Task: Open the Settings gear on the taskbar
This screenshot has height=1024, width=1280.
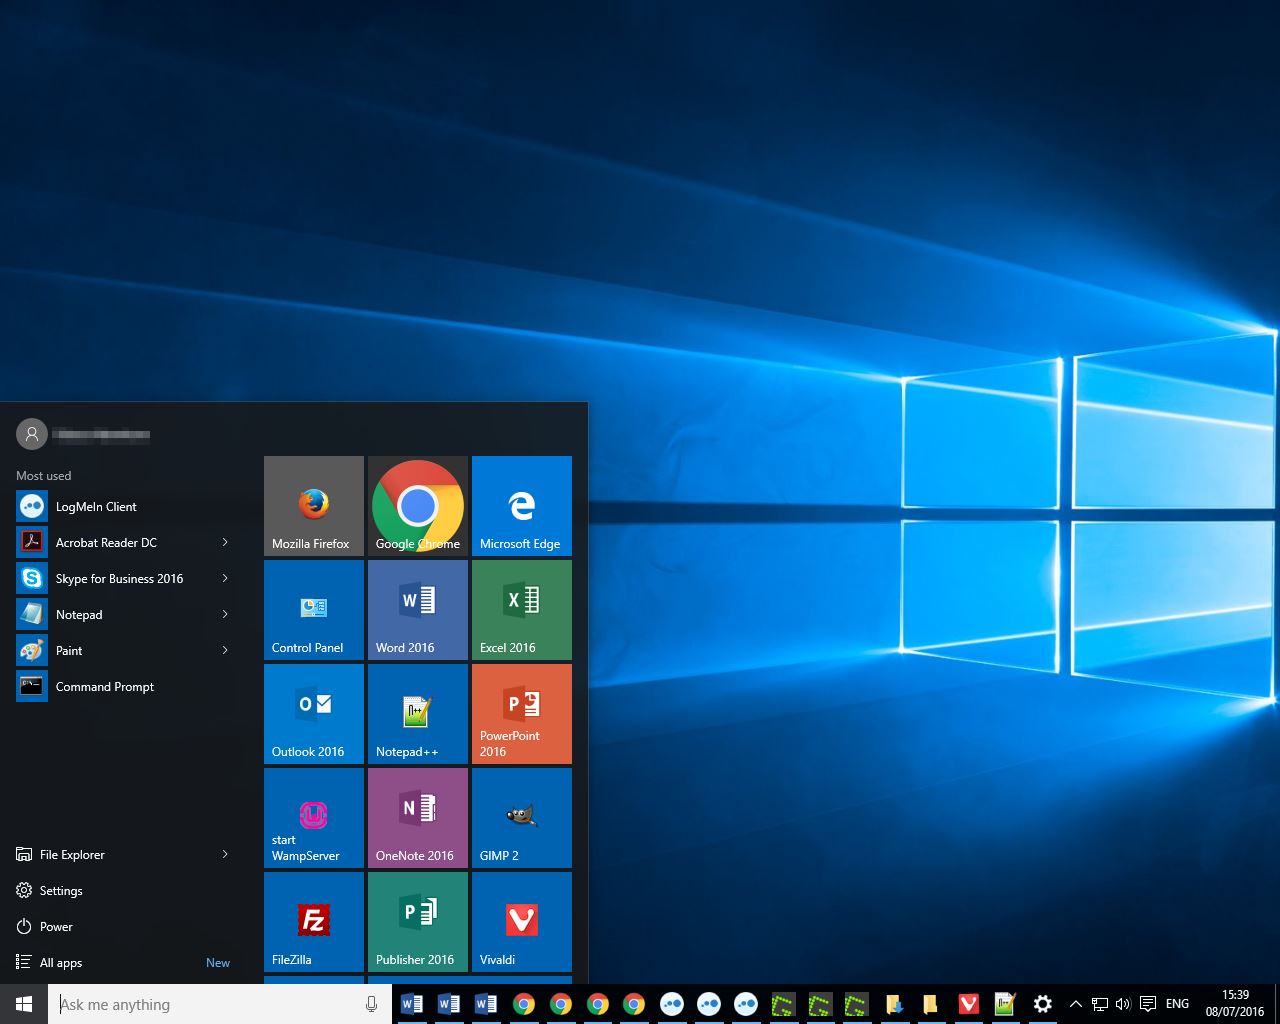Action: tap(1042, 1004)
